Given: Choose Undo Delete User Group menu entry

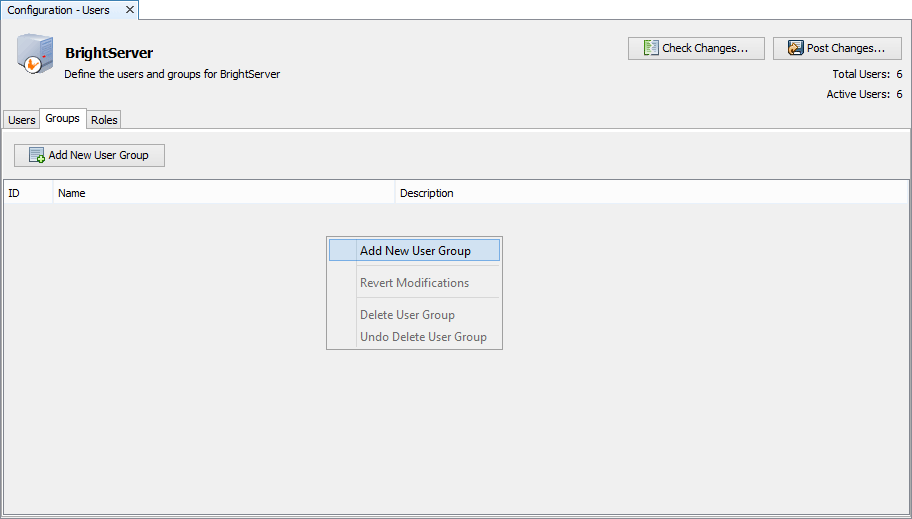Looking at the screenshot, I should [423, 337].
